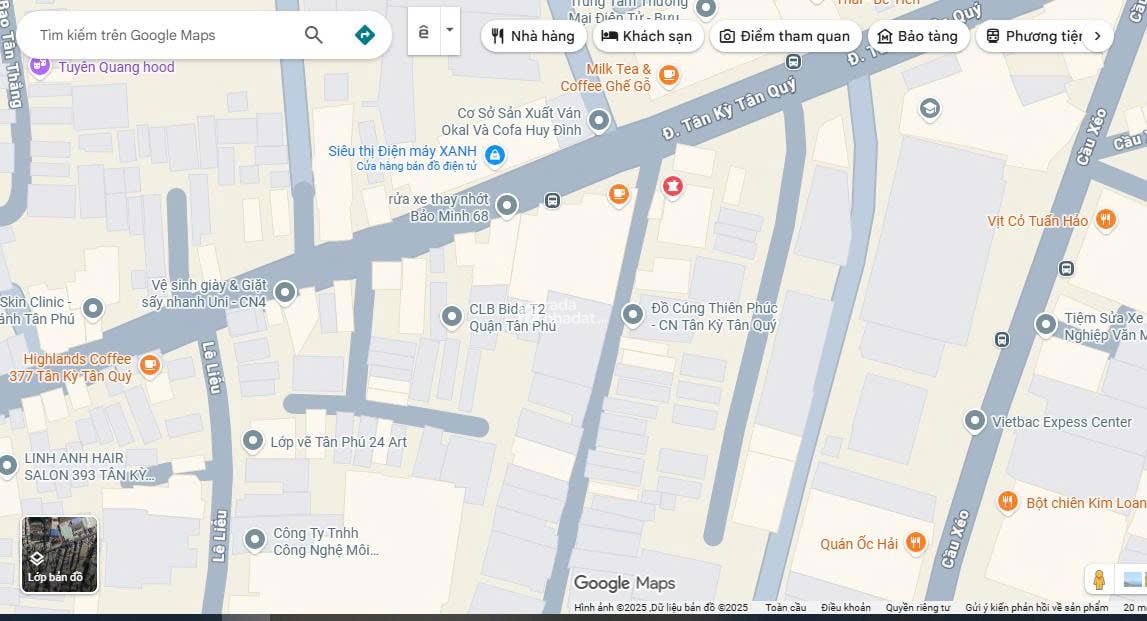1147x621 pixels.
Task: Open the input method dropdown arrow
Action: pyautogui.click(x=449, y=30)
